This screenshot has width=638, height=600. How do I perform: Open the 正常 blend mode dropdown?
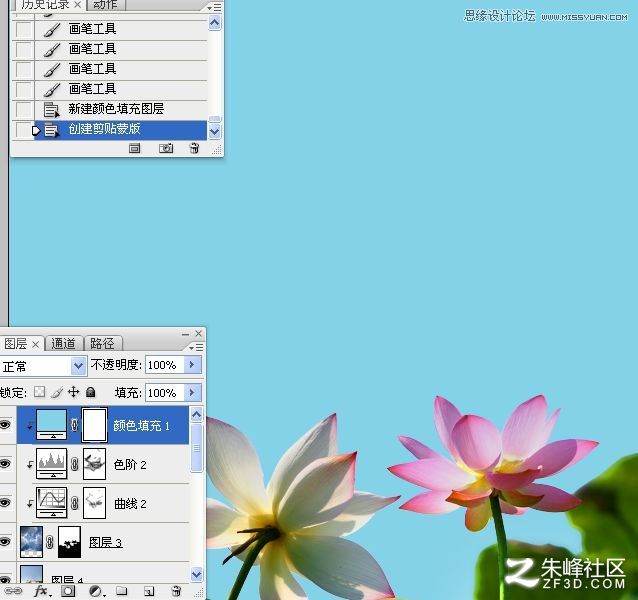(x=78, y=366)
